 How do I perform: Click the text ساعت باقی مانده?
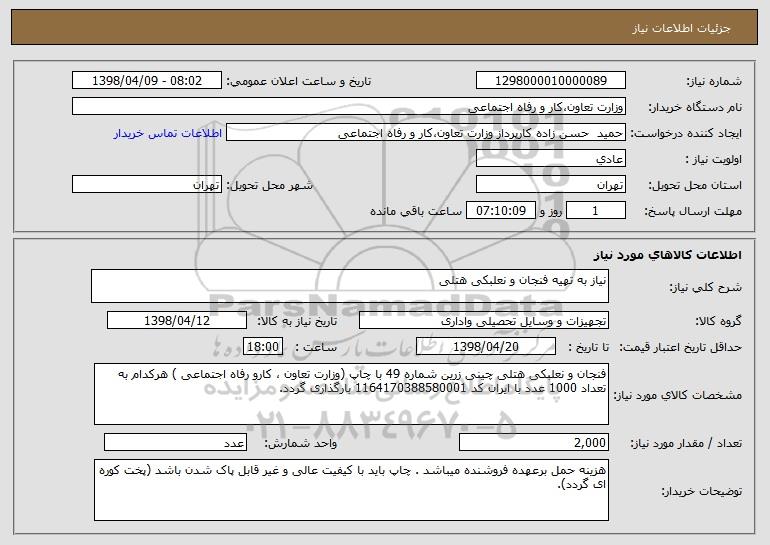point(416,211)
